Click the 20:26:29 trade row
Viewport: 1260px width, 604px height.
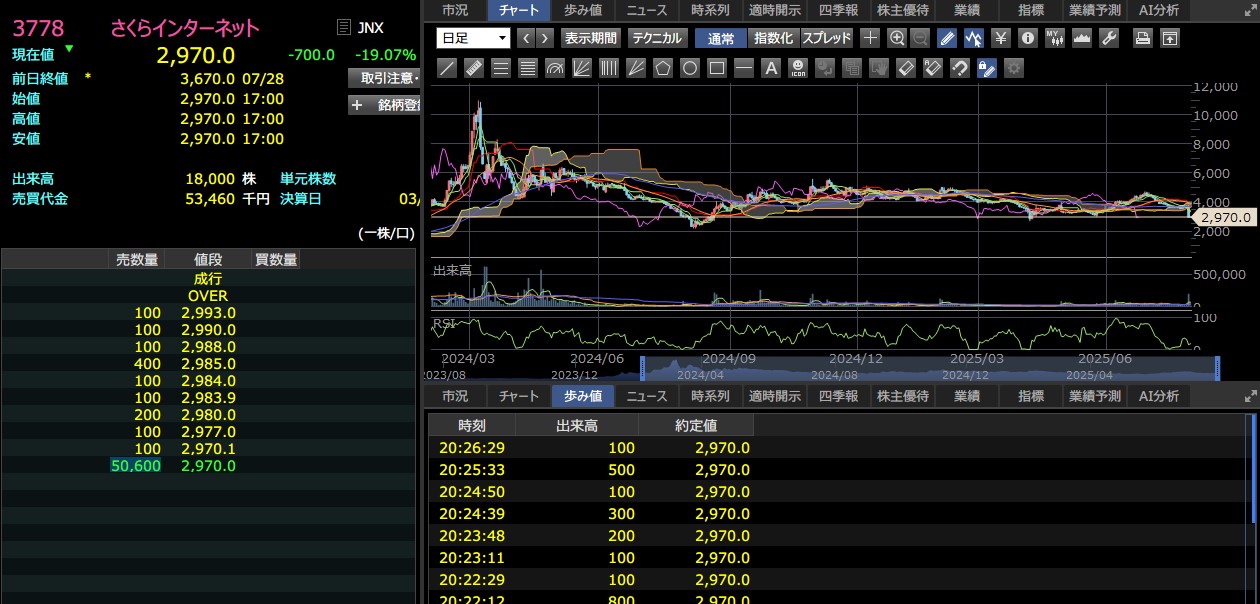[838, 447]
